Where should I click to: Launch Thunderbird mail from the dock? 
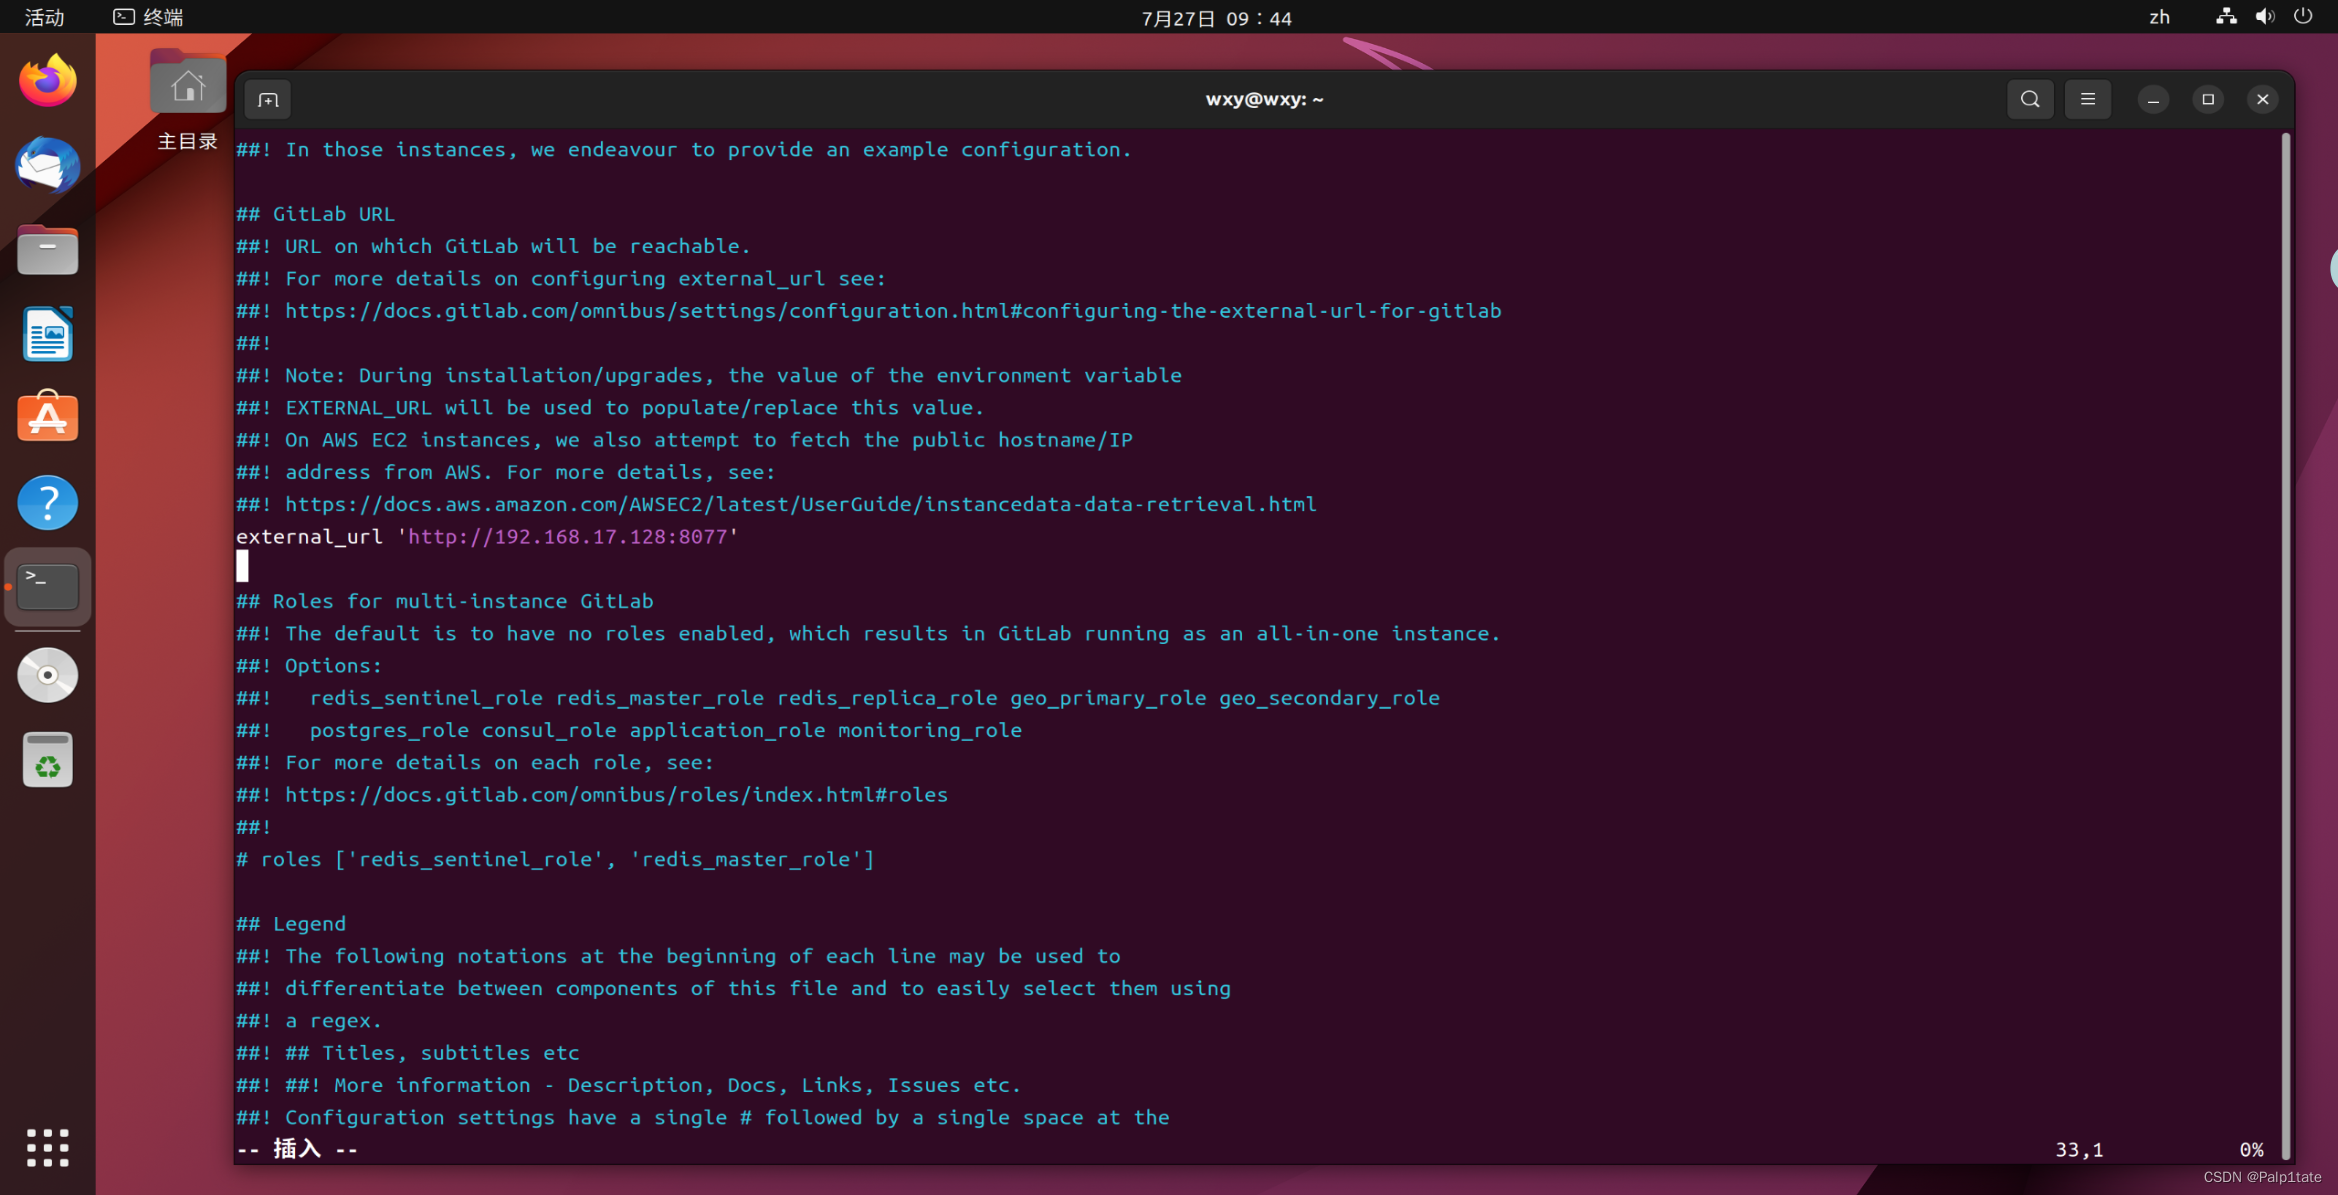tap(47, 165)
